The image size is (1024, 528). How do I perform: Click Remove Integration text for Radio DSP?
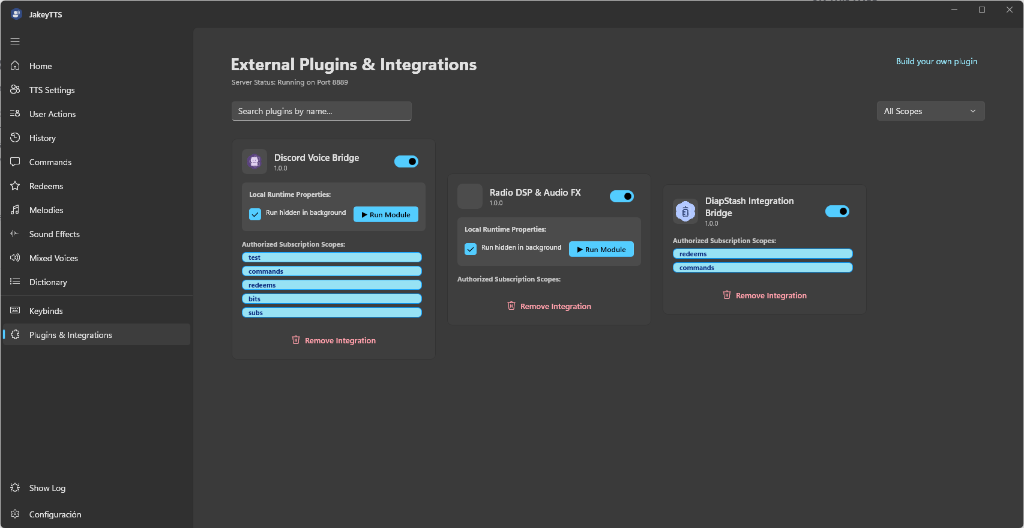click(556, 306)
